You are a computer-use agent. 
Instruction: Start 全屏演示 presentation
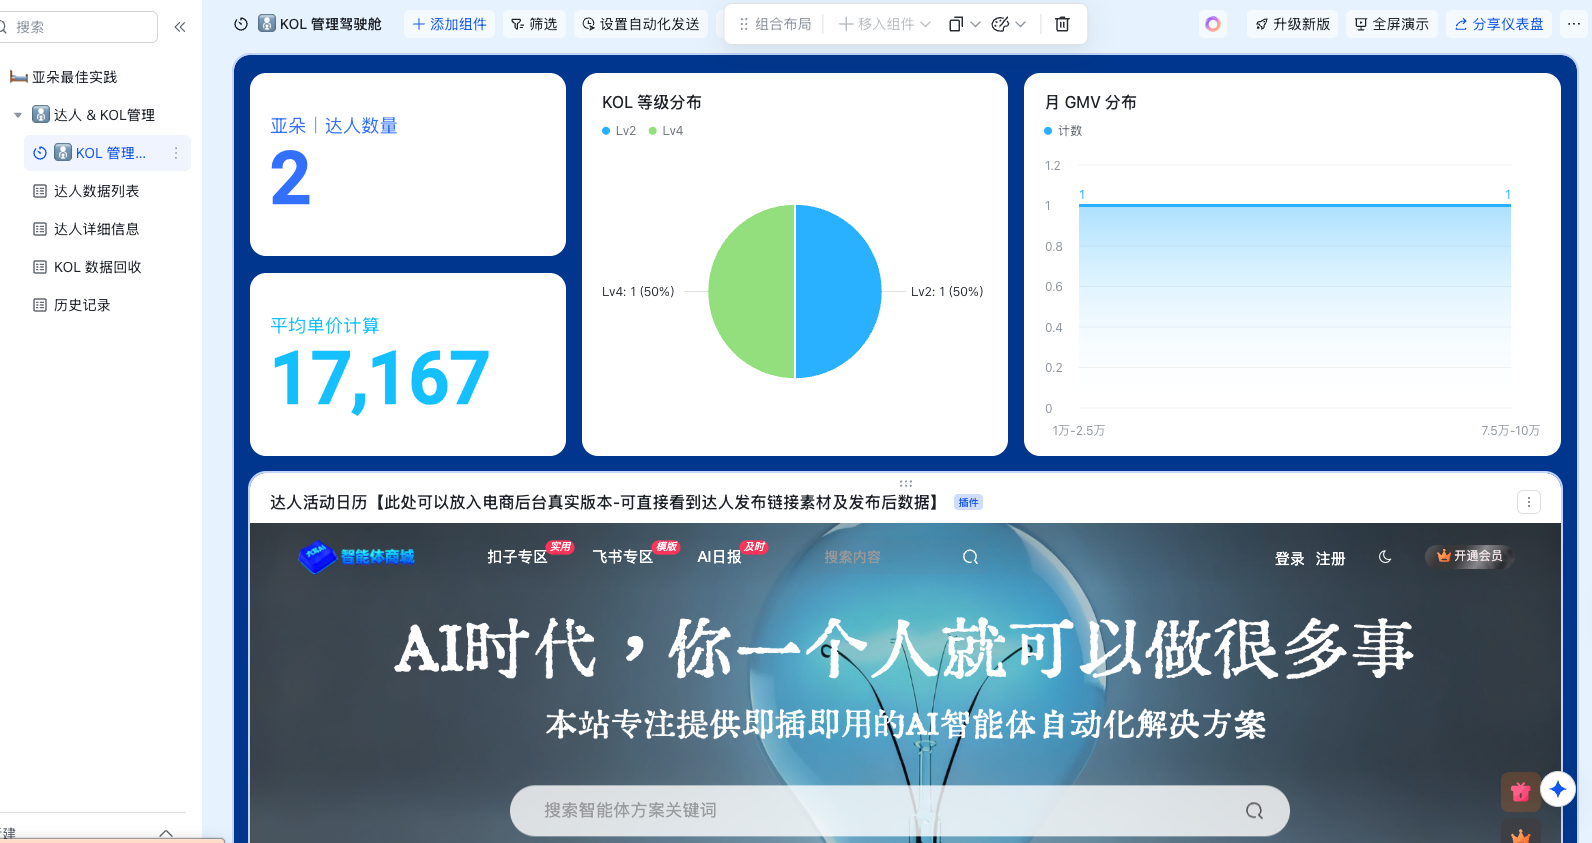click(x=1391, y=24)
